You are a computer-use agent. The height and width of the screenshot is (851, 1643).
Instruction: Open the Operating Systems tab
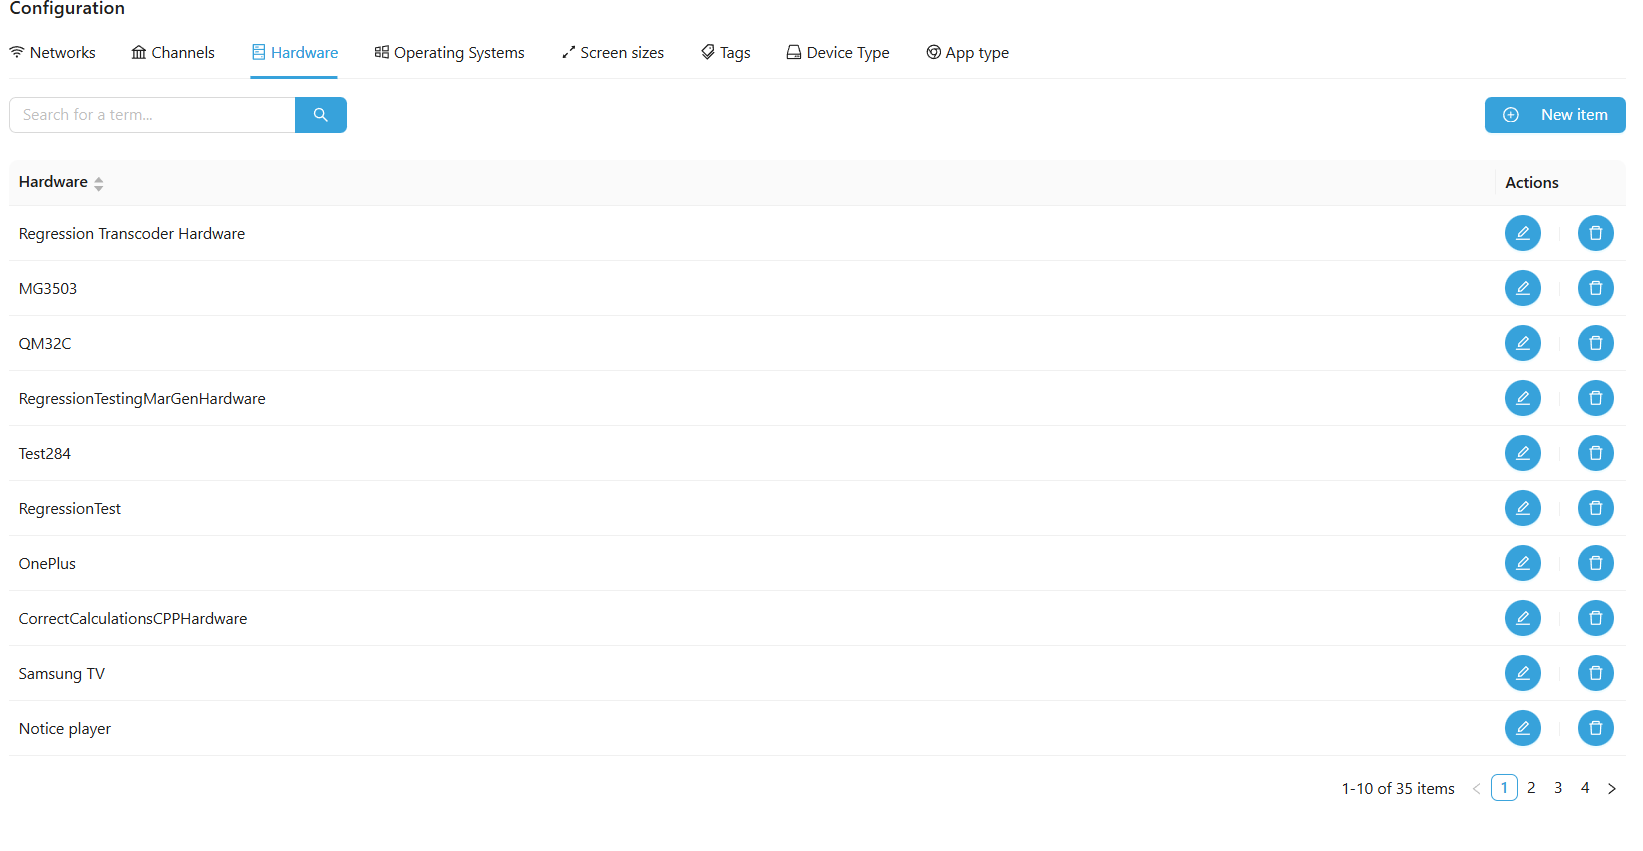pyautogui.click(x=449, y=53)
